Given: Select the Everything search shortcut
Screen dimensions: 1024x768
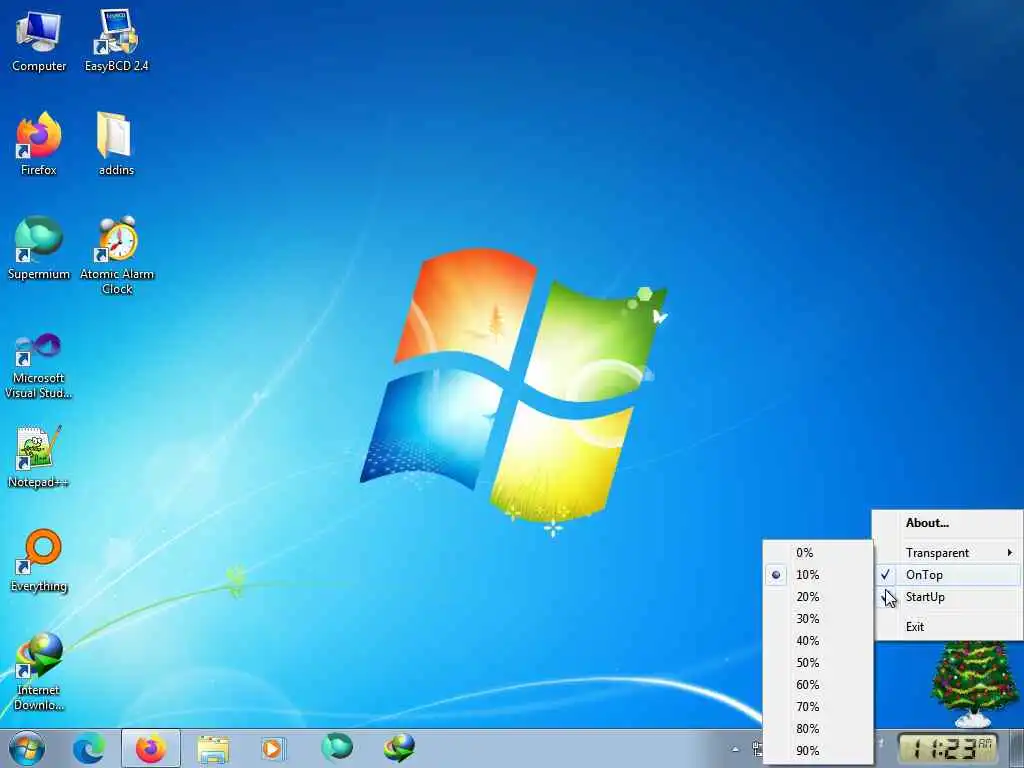Looking at the screenshot, I should [x=39, y=560].
